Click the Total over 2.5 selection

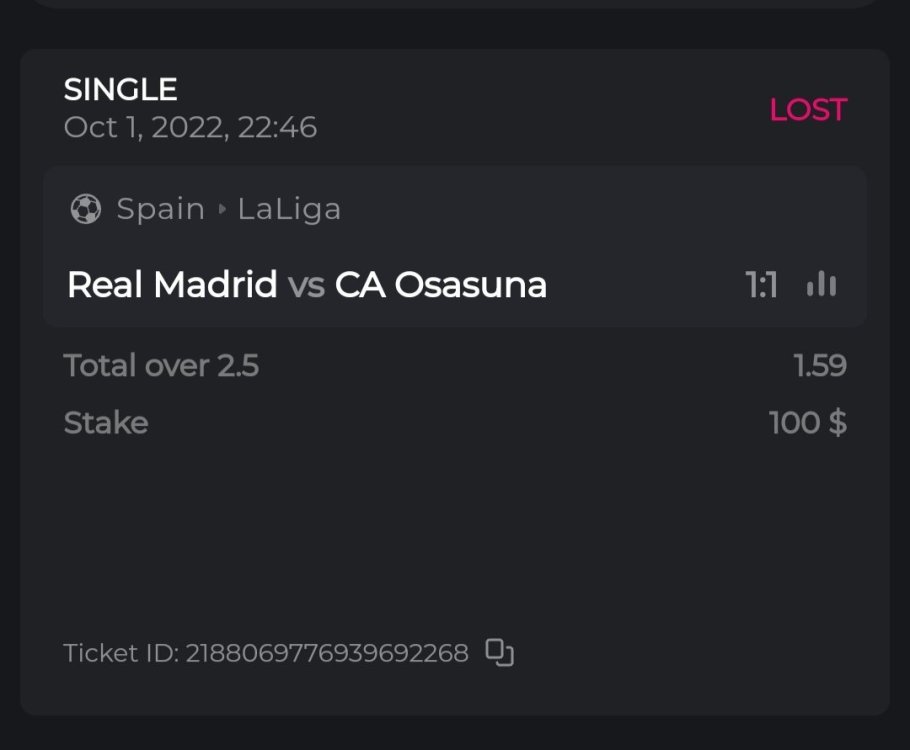click(161, 366)
